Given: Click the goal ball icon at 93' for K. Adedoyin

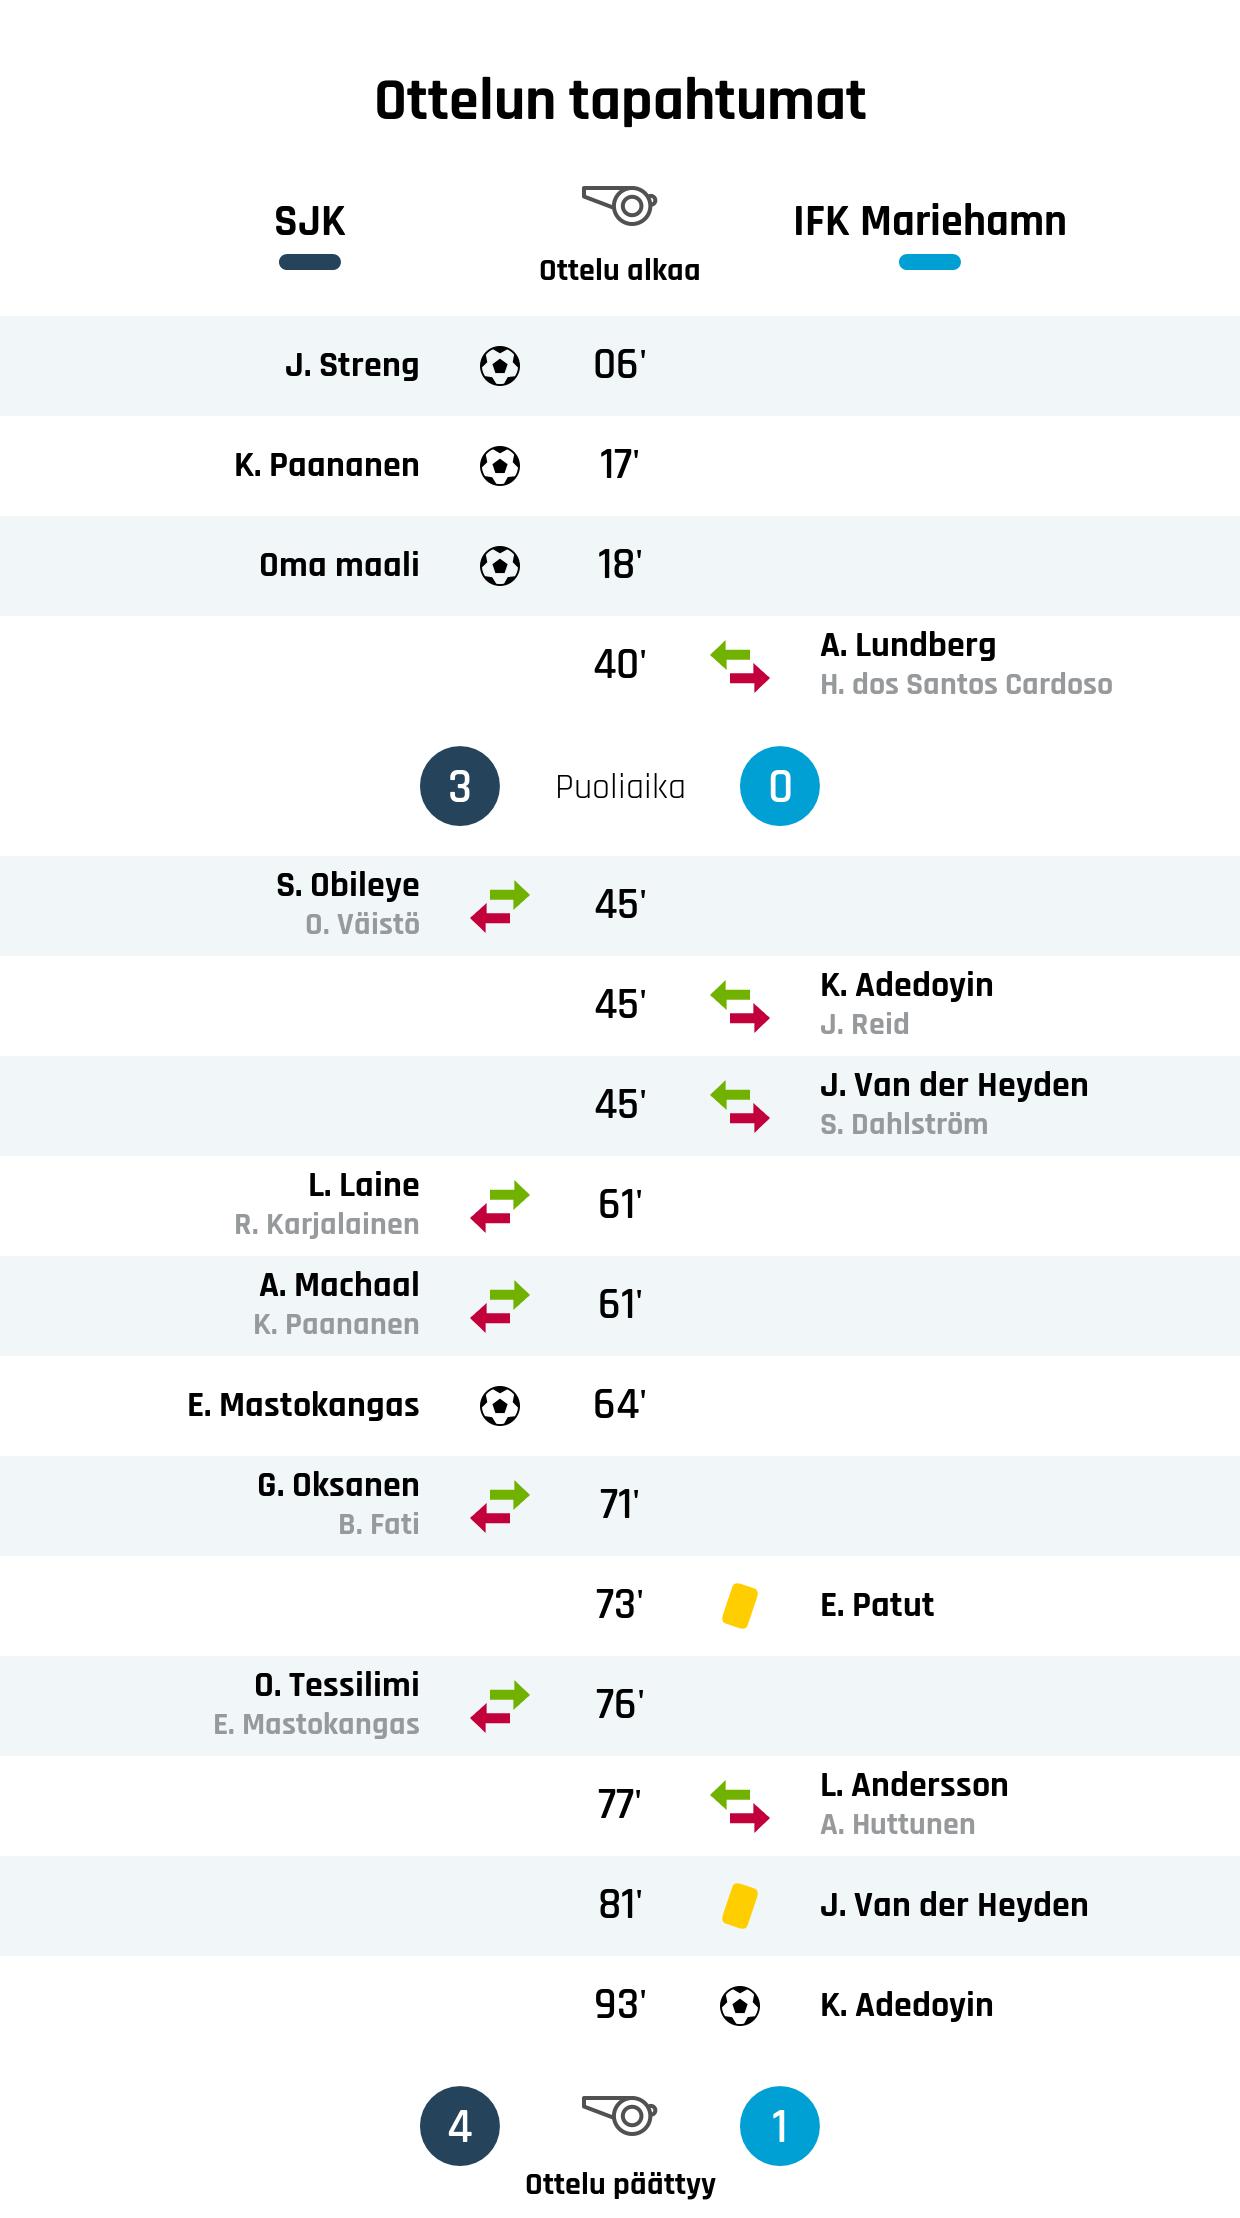Looking at the screenshot, I should (x=739, y=2006).
